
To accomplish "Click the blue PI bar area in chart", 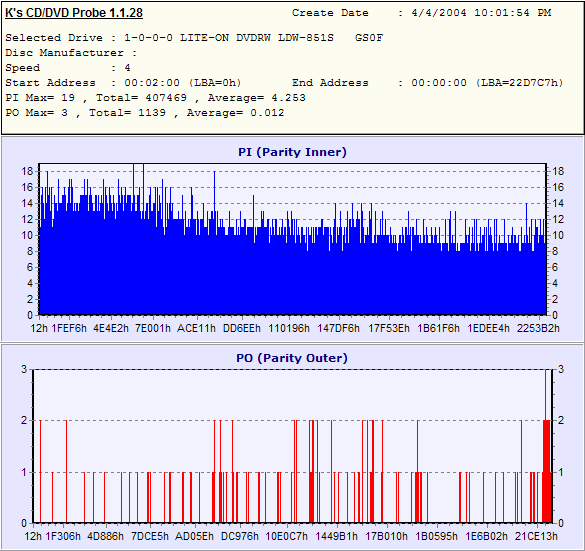I will pos(293,276).
